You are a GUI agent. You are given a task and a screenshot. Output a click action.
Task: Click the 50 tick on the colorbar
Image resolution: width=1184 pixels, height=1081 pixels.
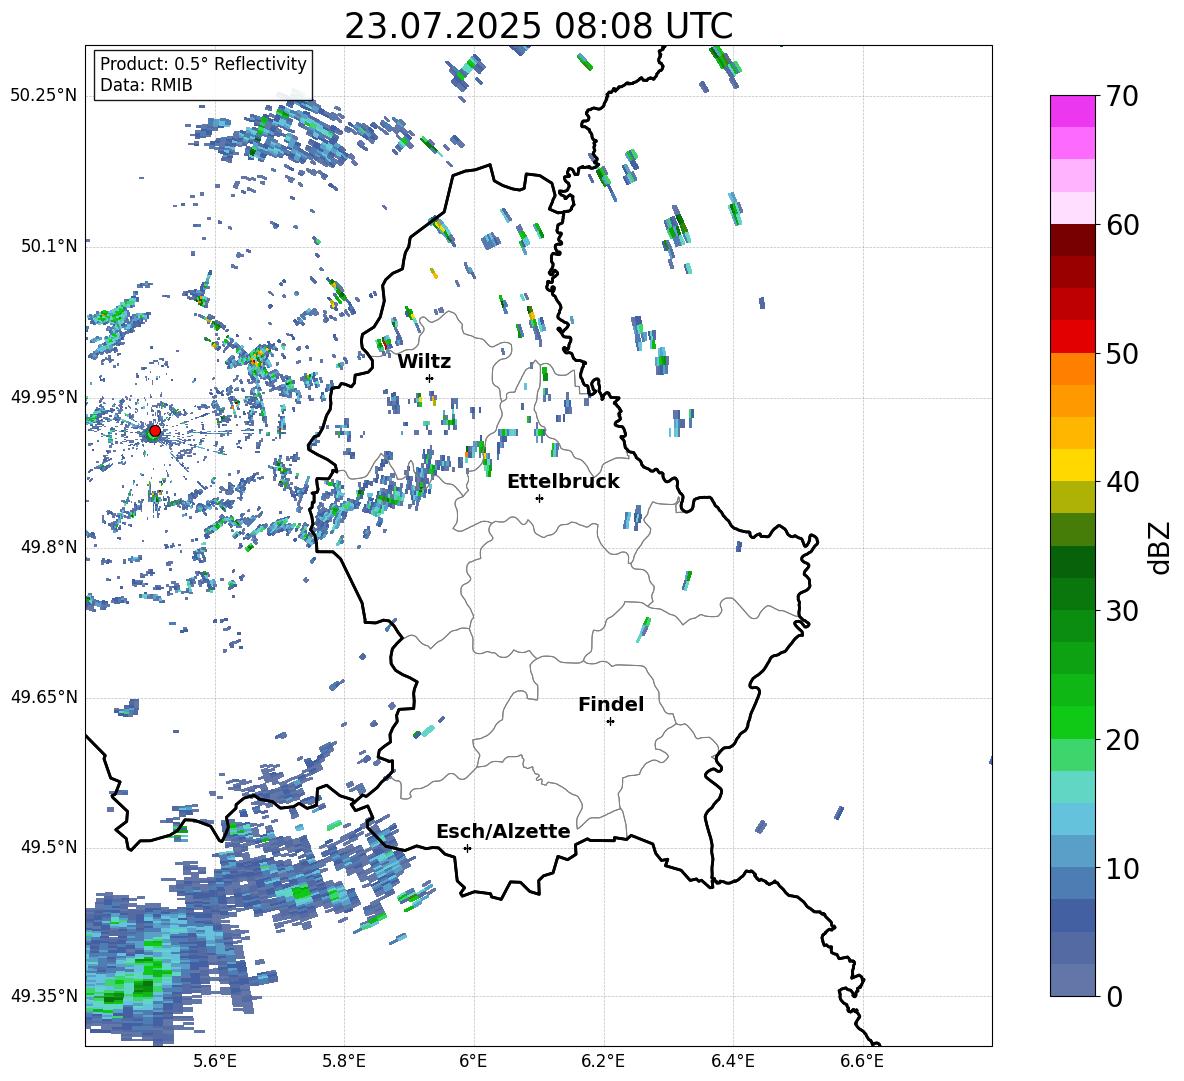coord(1122,354)
